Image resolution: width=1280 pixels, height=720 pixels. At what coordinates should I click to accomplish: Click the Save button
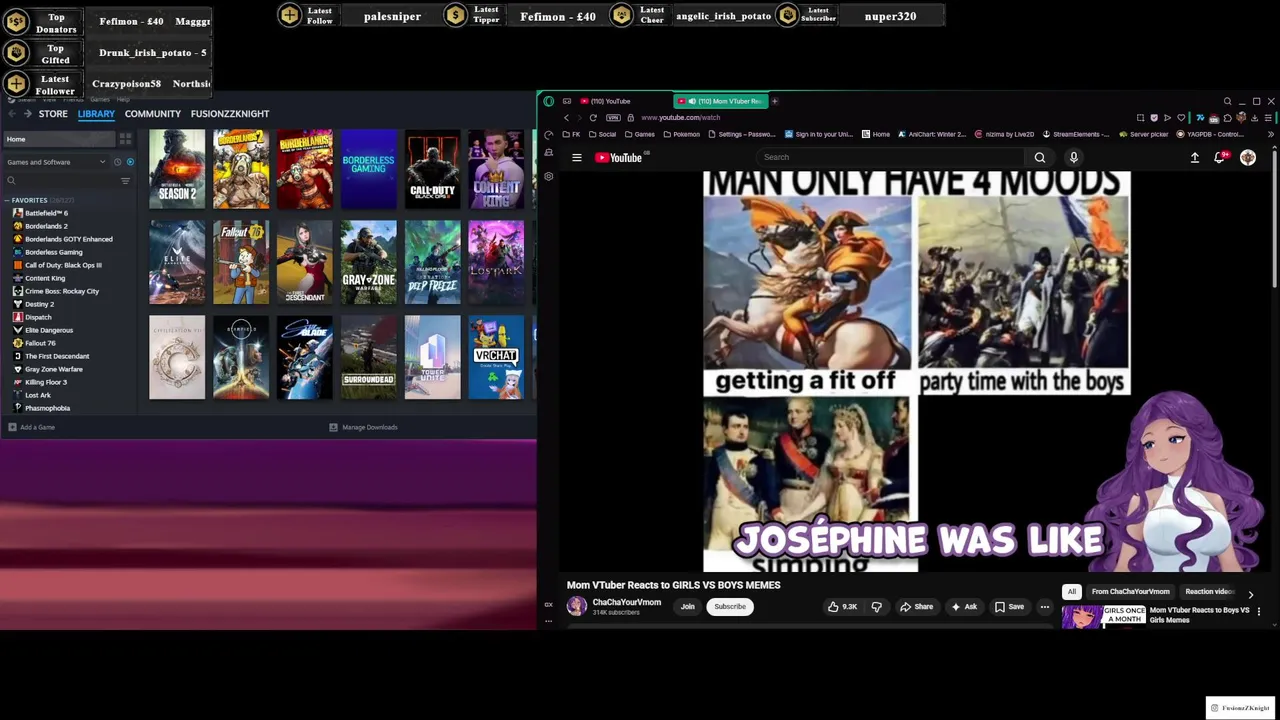[x=1009, y=606]
